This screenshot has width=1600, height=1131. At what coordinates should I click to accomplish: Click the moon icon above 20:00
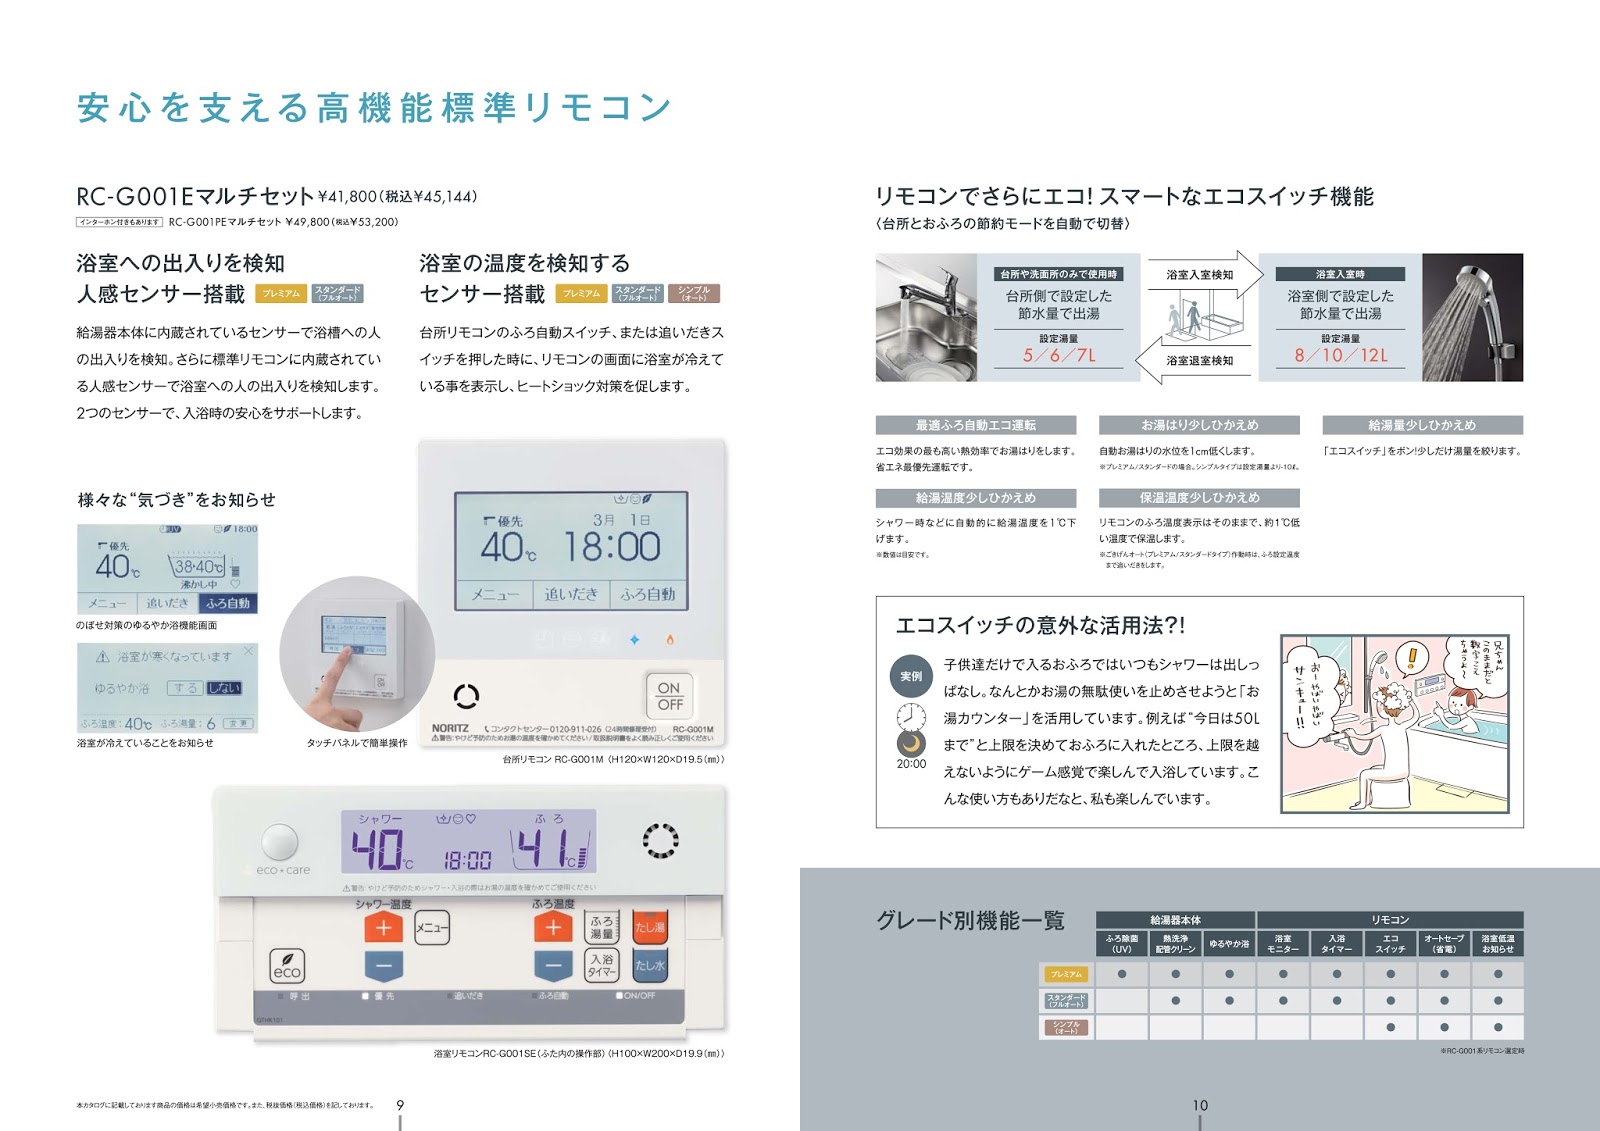[911, 743]
